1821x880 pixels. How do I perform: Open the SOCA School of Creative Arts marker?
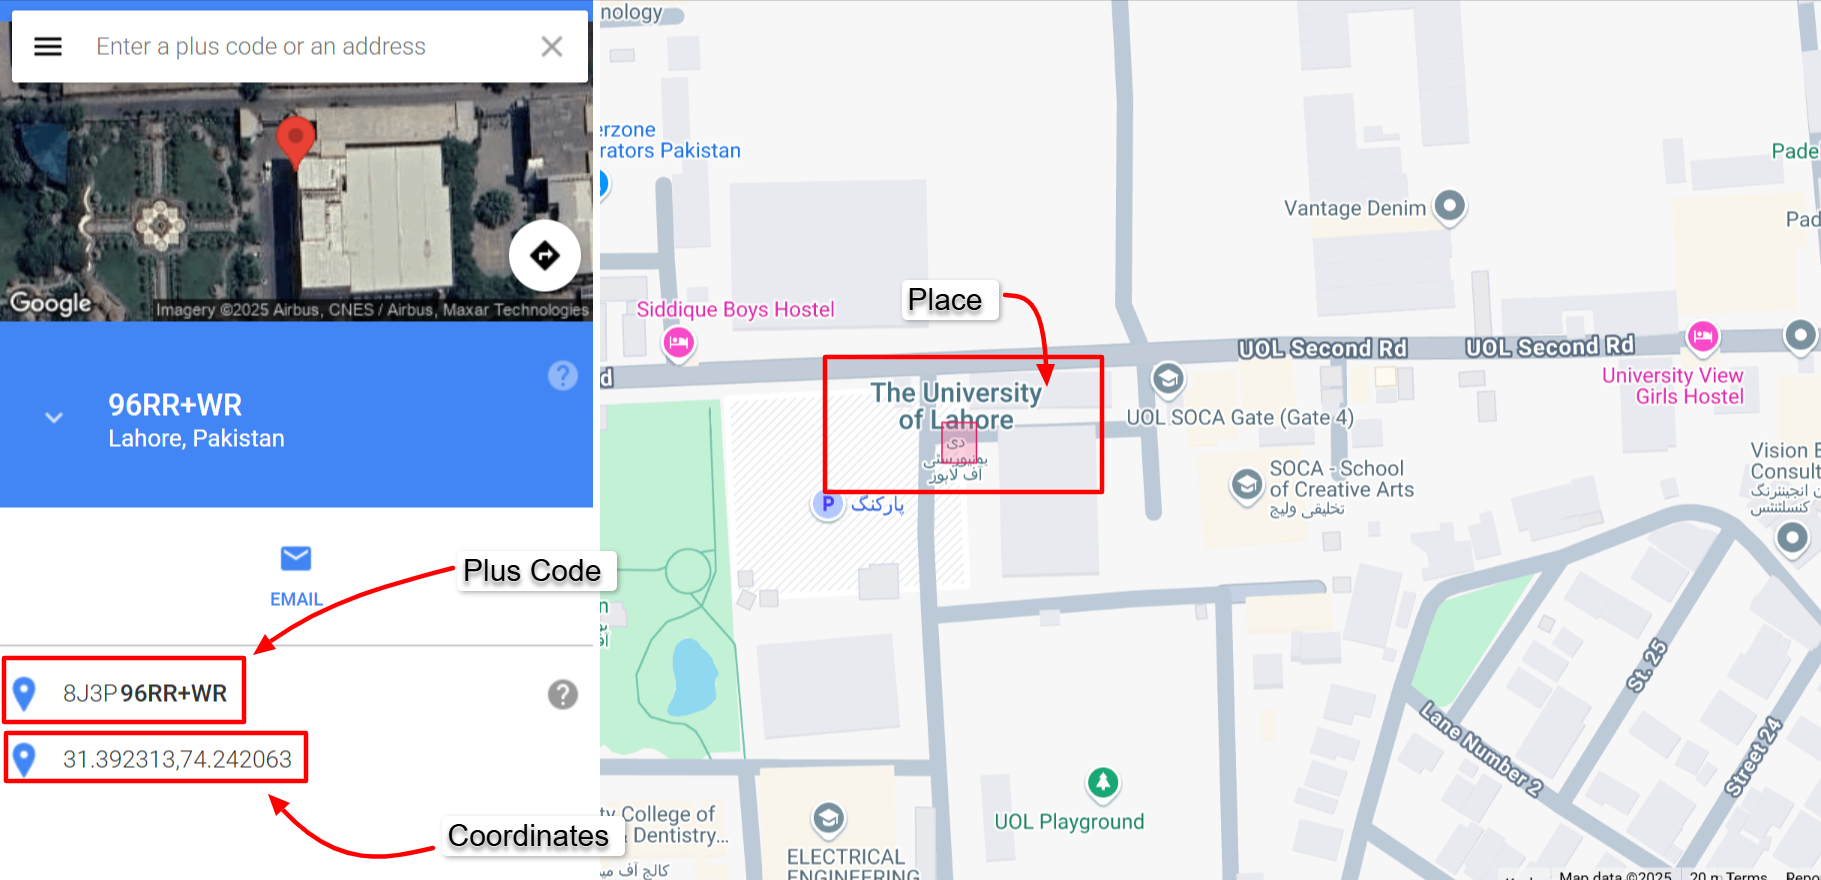1246,485
